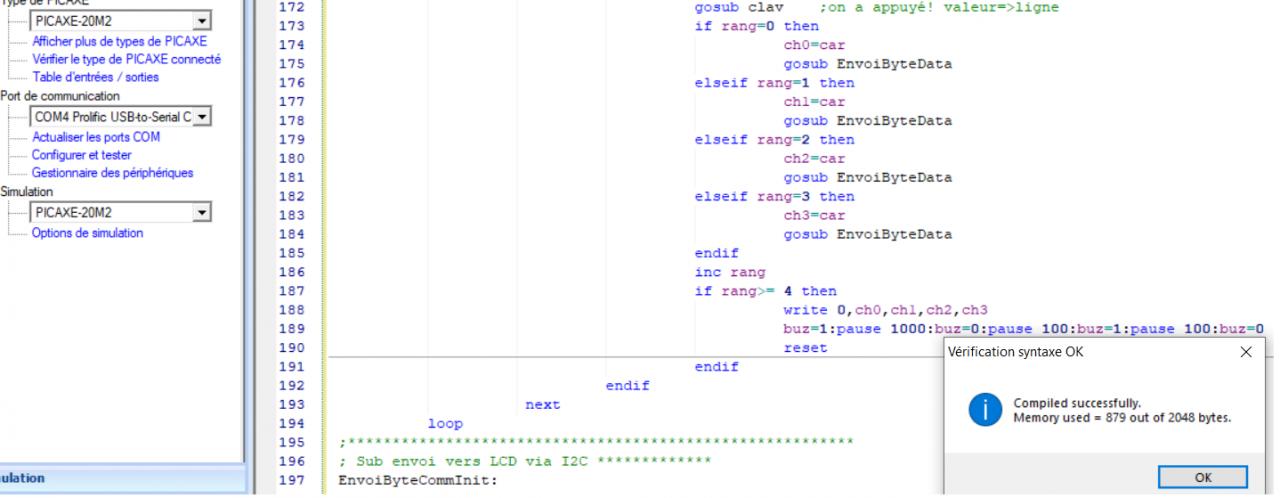1280x498 pixels.
Task: Open Table d'entrées / sorties link
Action: [95, 77]
